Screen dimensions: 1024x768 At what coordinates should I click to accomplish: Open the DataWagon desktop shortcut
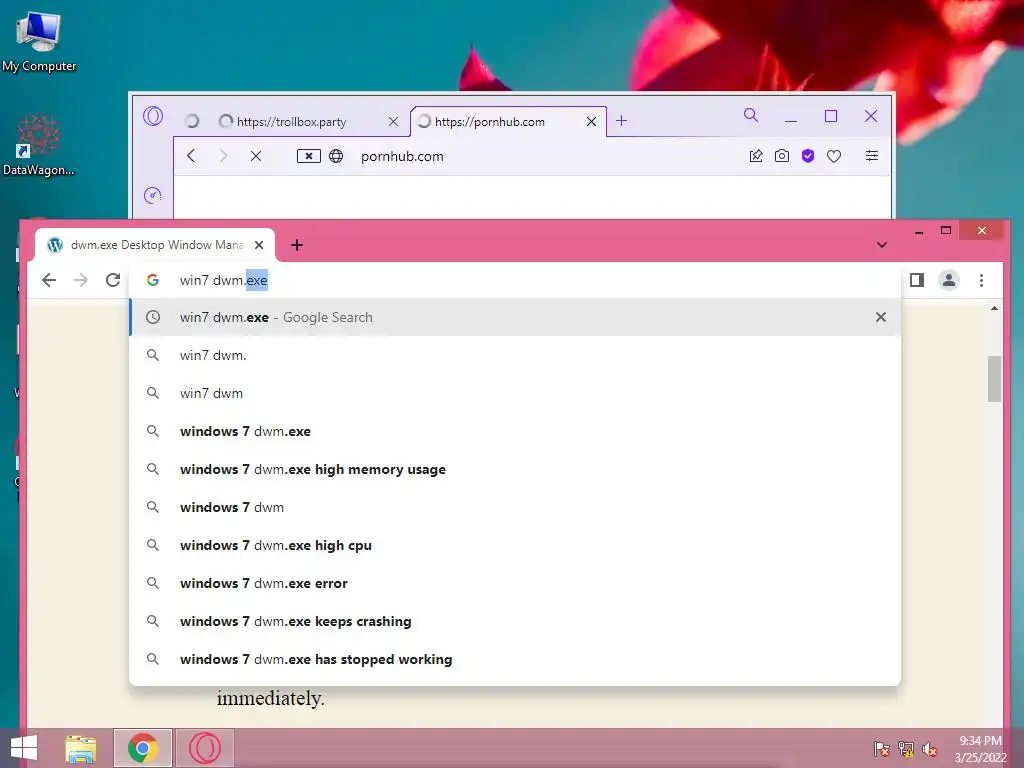click(38, 145)
